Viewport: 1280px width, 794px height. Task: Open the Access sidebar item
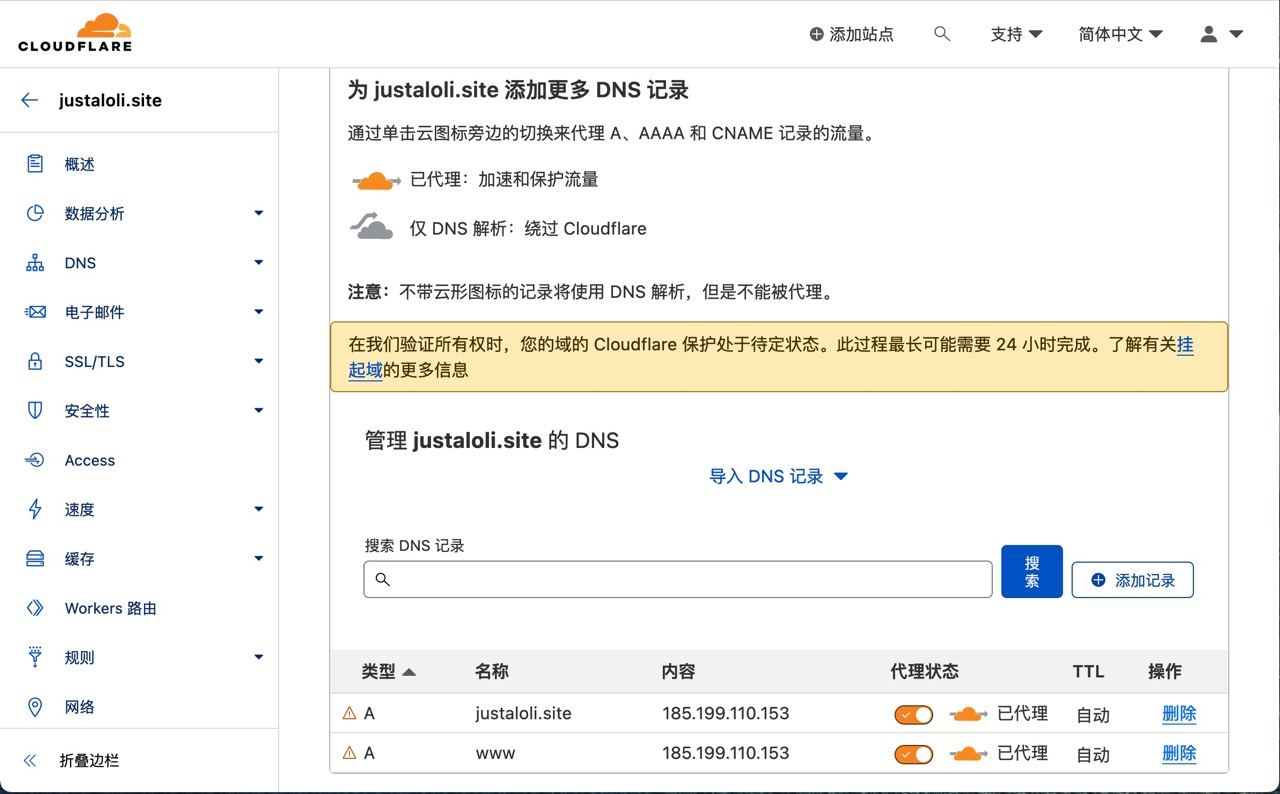coord(90,460)
